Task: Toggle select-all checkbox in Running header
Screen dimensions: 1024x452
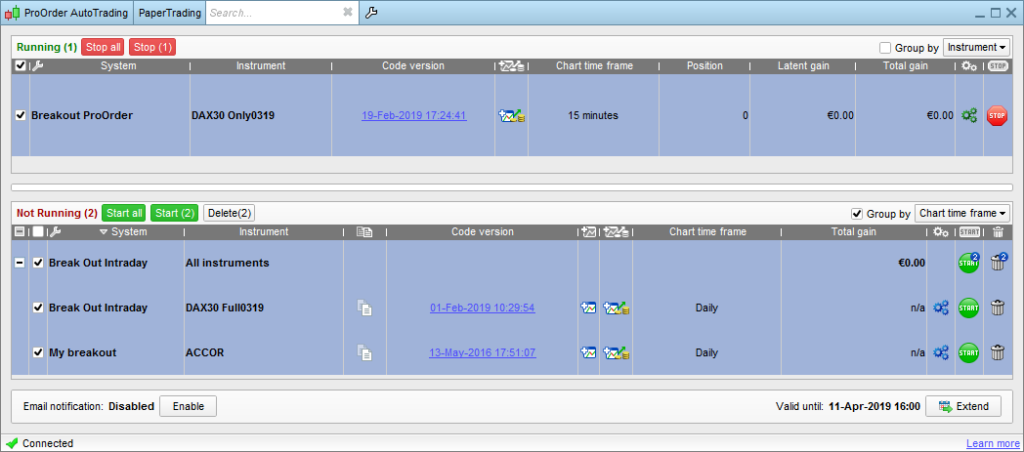Action: click(x=20, y=66)
